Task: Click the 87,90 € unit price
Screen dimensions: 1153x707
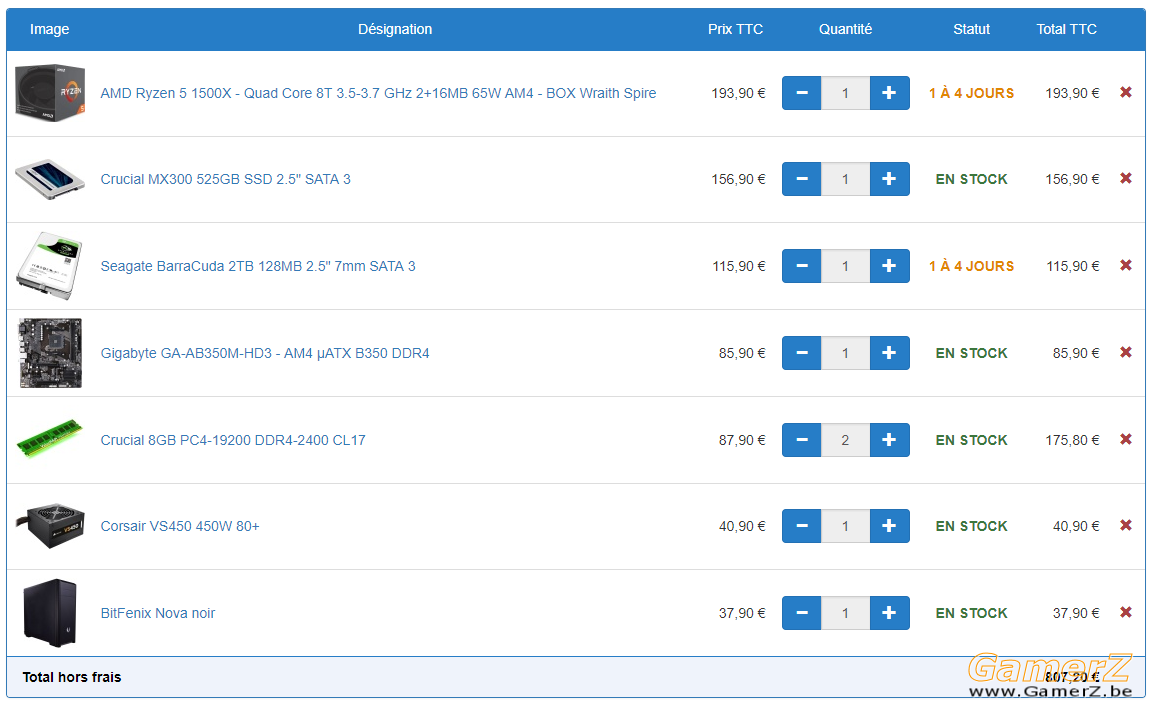Action: [742, 440]
